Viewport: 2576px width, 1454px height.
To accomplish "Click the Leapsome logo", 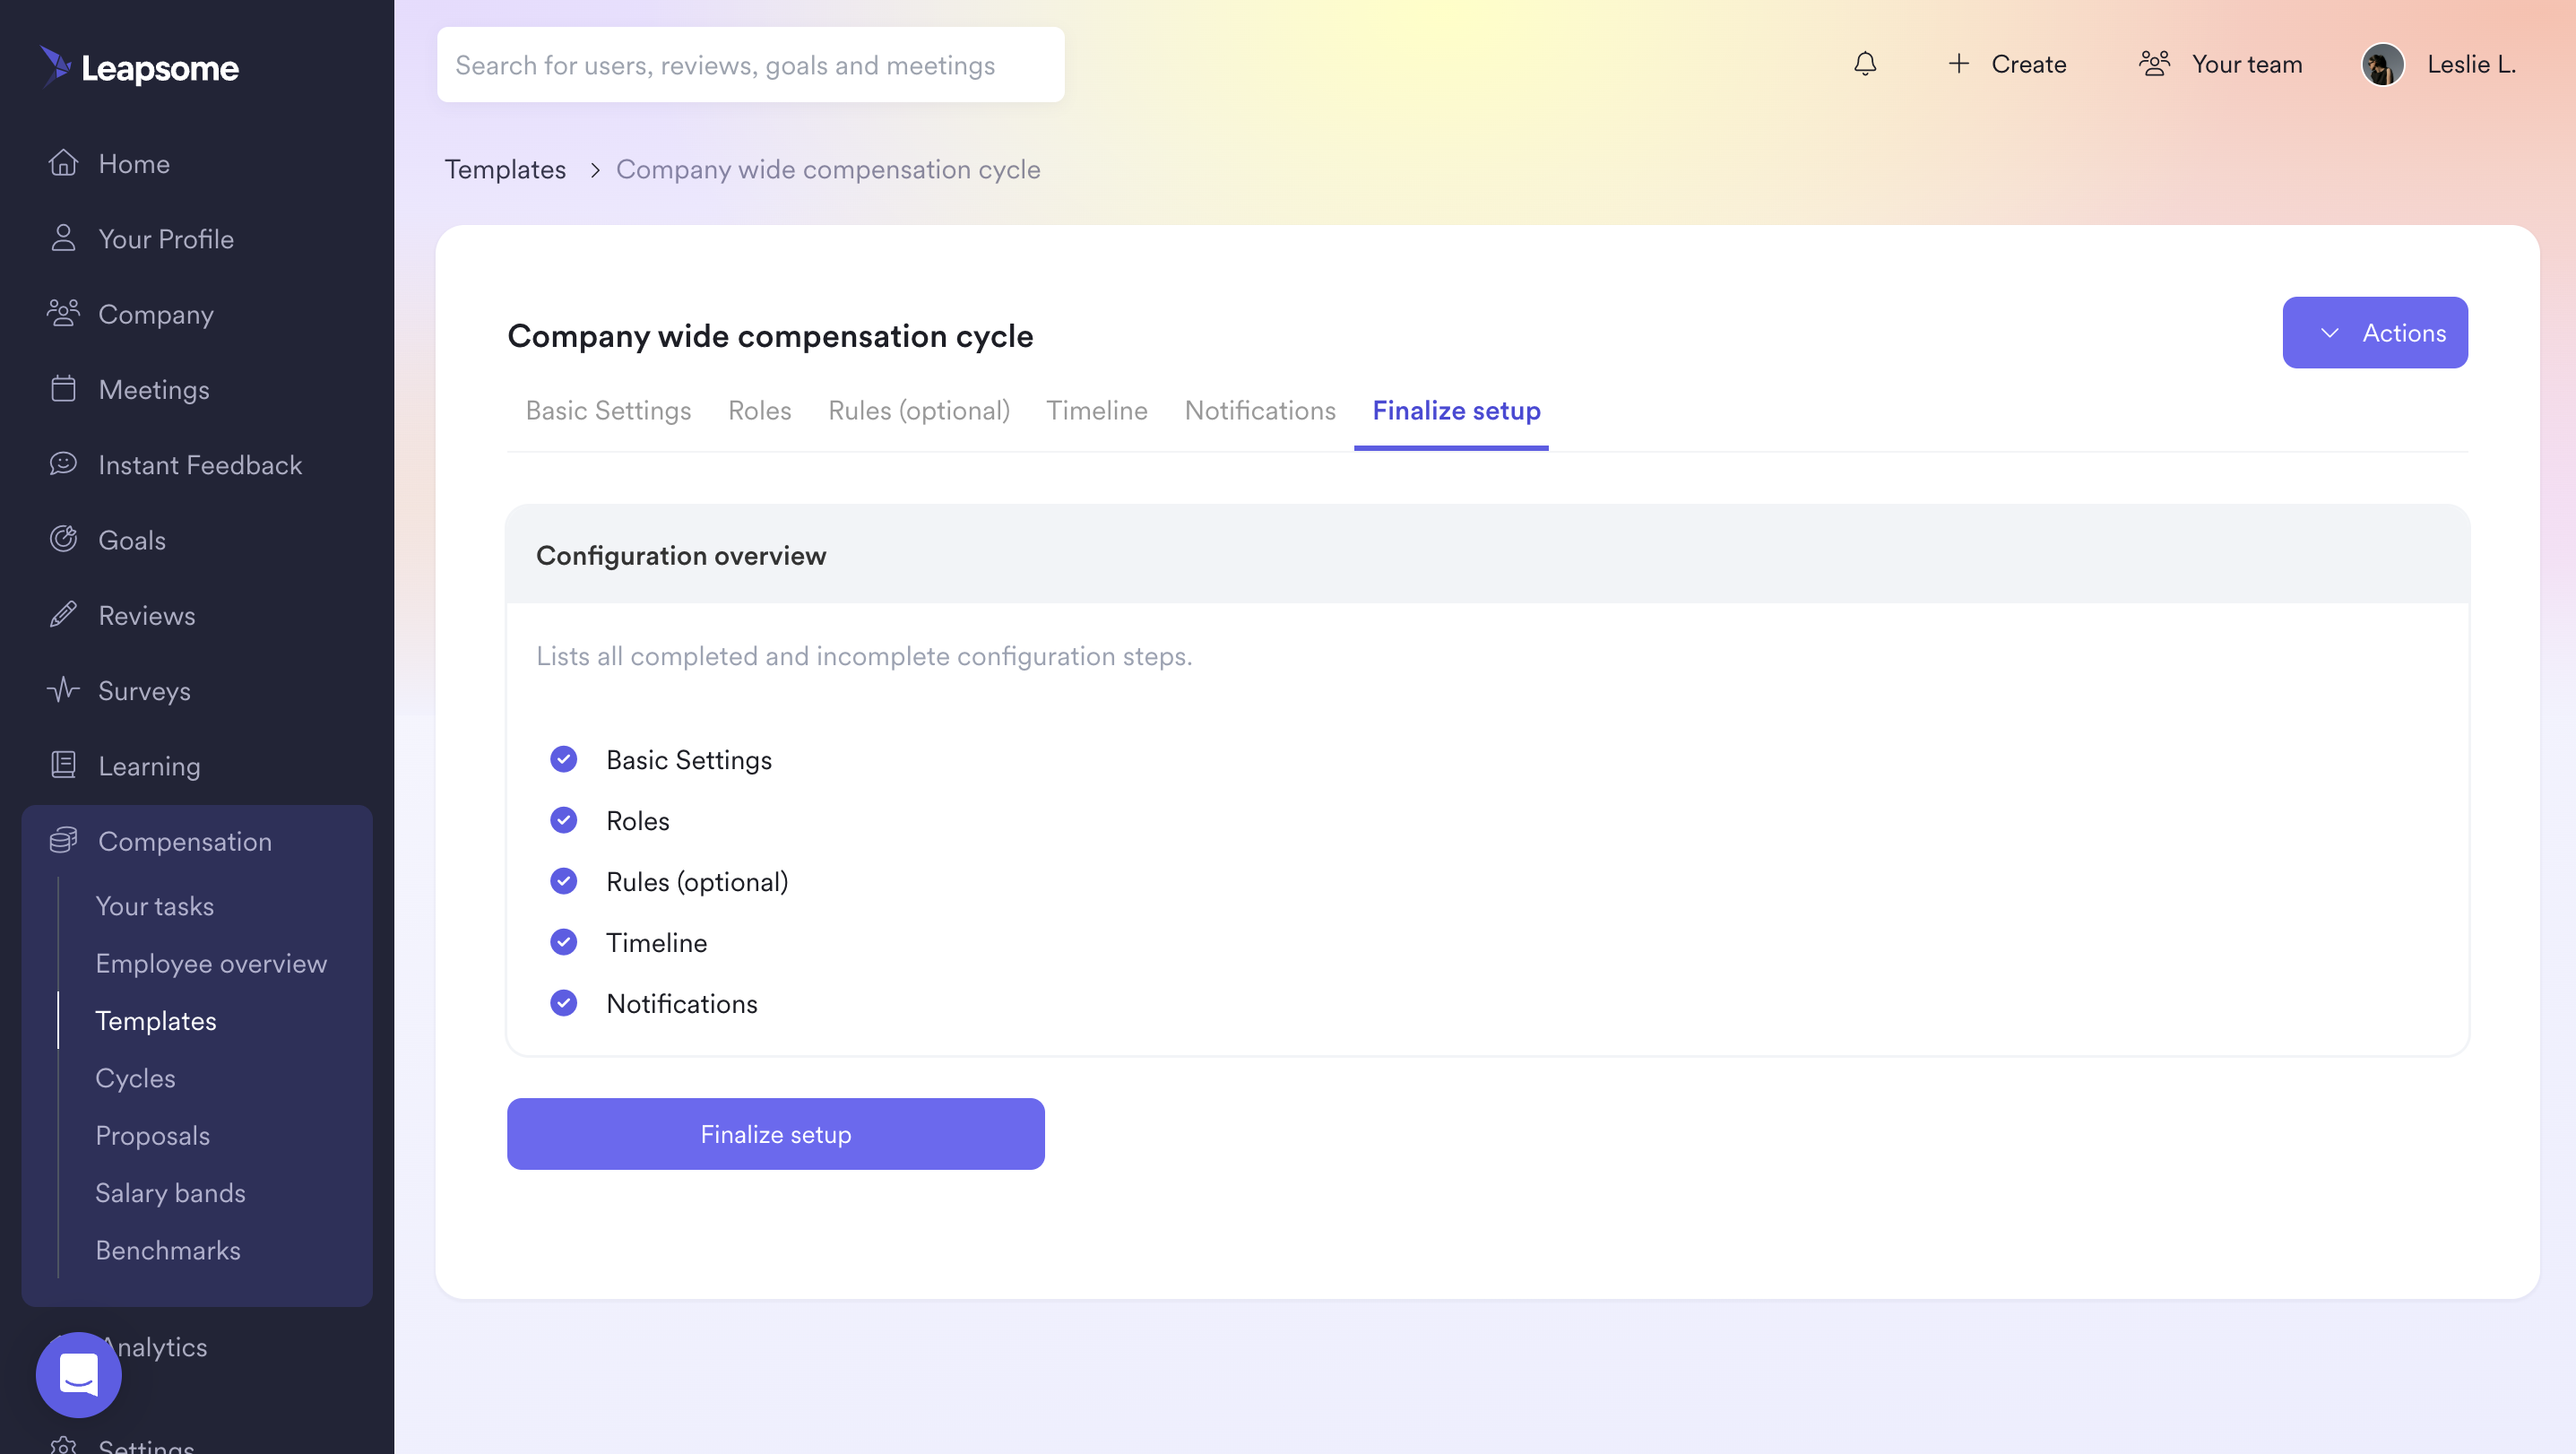I will [x=140, y=67].
